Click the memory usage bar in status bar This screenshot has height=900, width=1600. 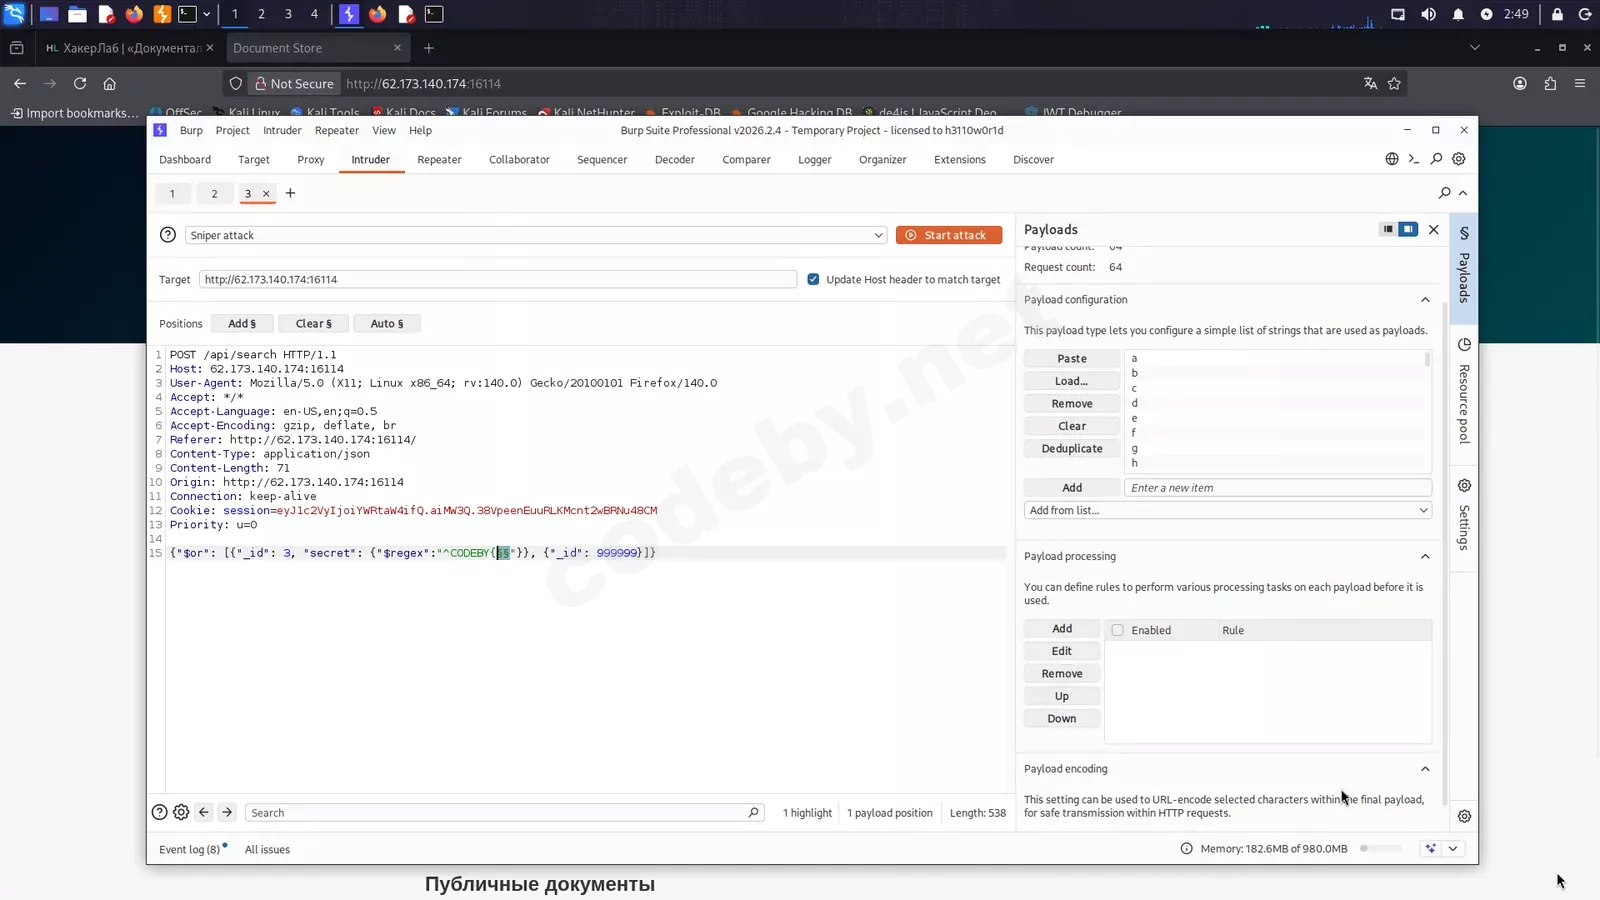(x=1381, y=849)
